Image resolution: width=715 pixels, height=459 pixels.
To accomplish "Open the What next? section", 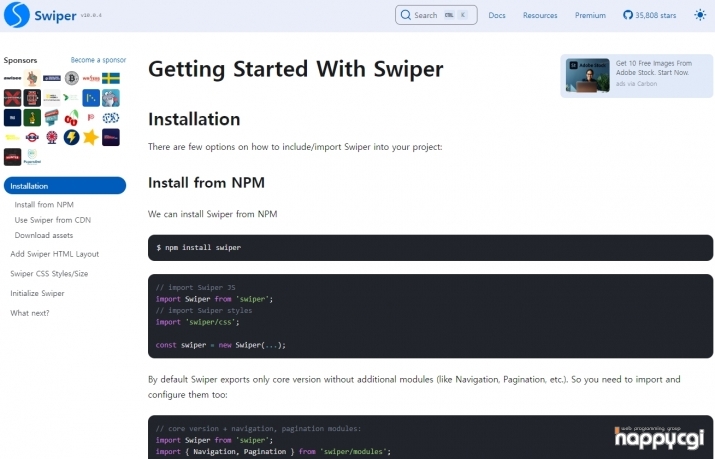I will (30, 313).
